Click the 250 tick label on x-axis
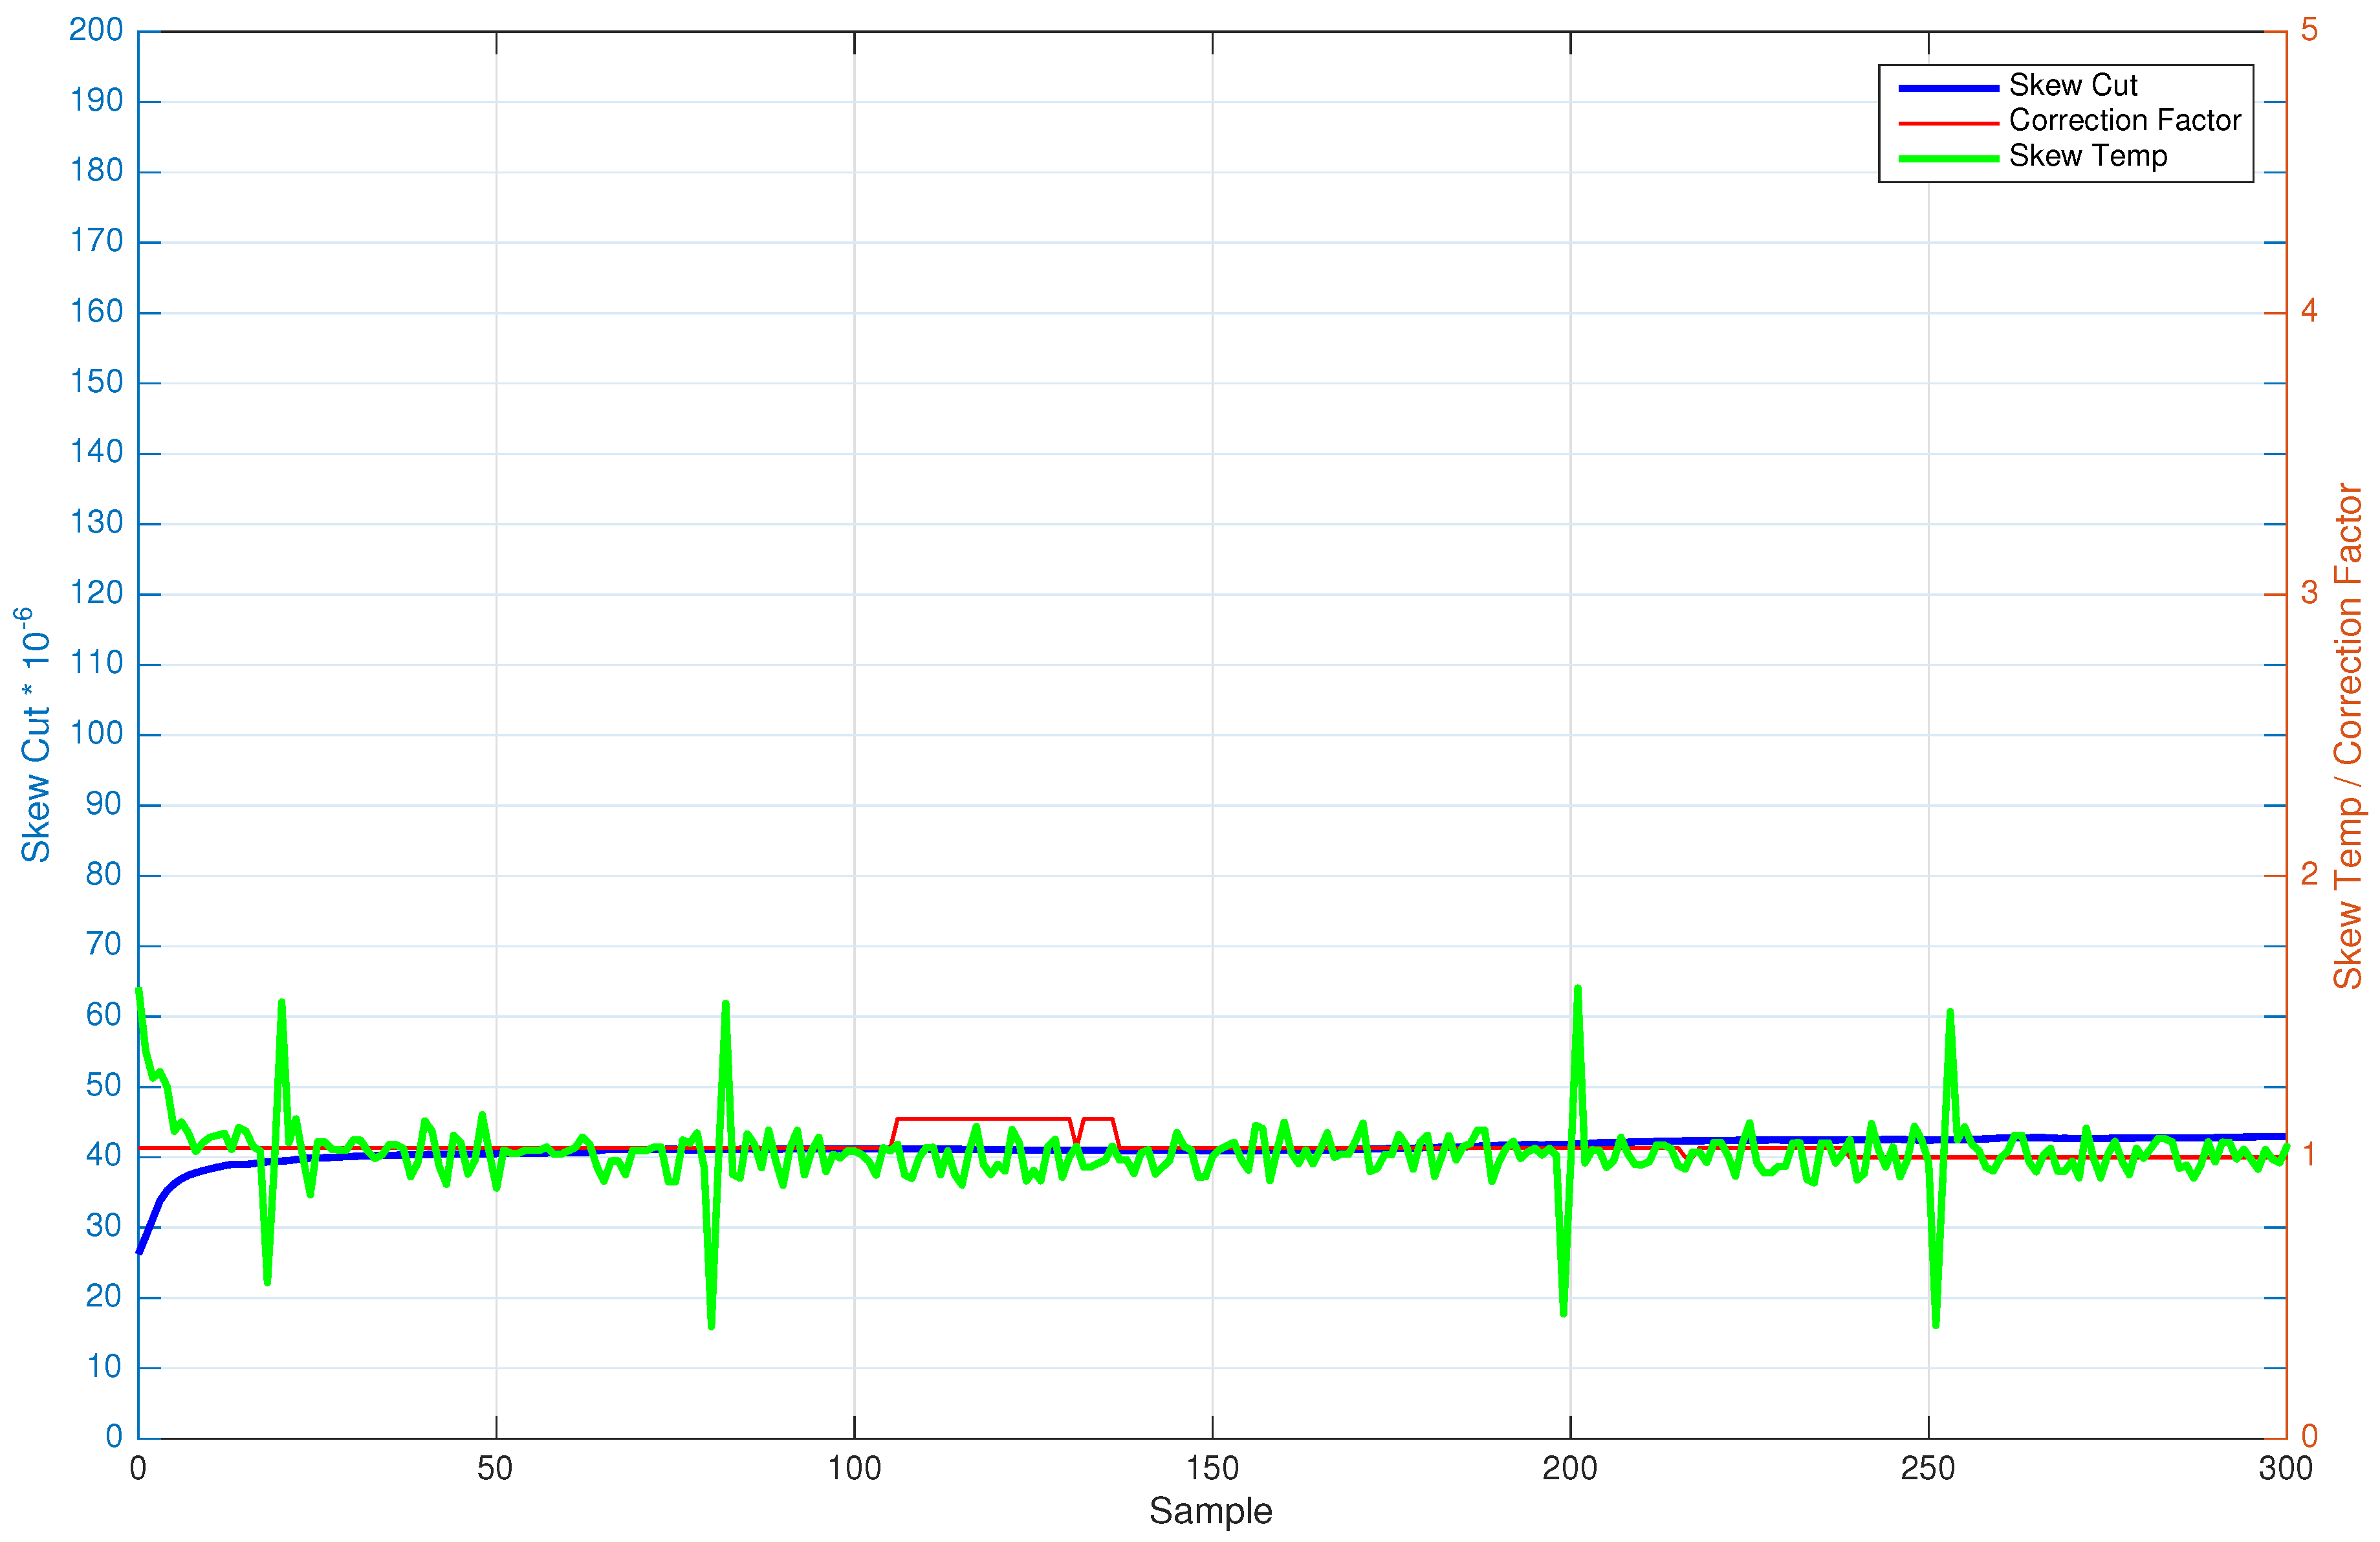The height and width of the screenshot is (1542, 2380). pos(1927,1468)
